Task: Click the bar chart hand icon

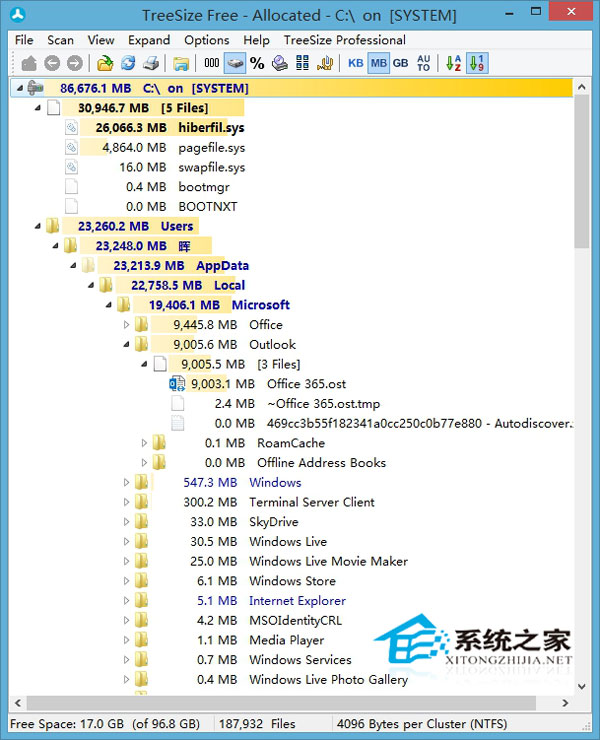Action: 325,63
